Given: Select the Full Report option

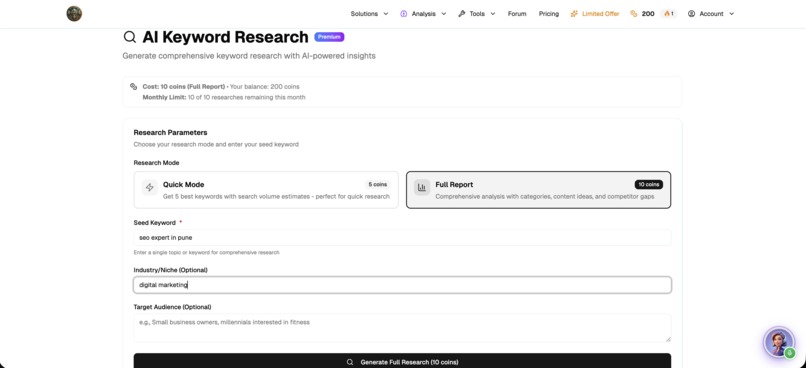Looking at the screenshot, I should [538, 190].
